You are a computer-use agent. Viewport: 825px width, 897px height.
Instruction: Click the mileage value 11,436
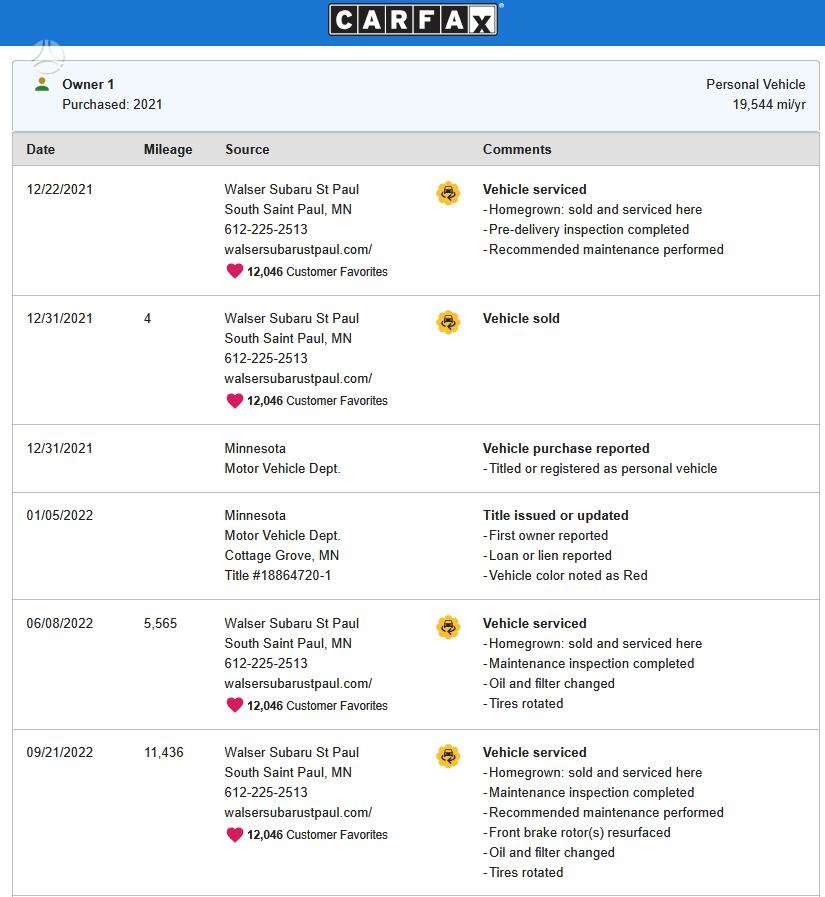click(x=164, y=752)
